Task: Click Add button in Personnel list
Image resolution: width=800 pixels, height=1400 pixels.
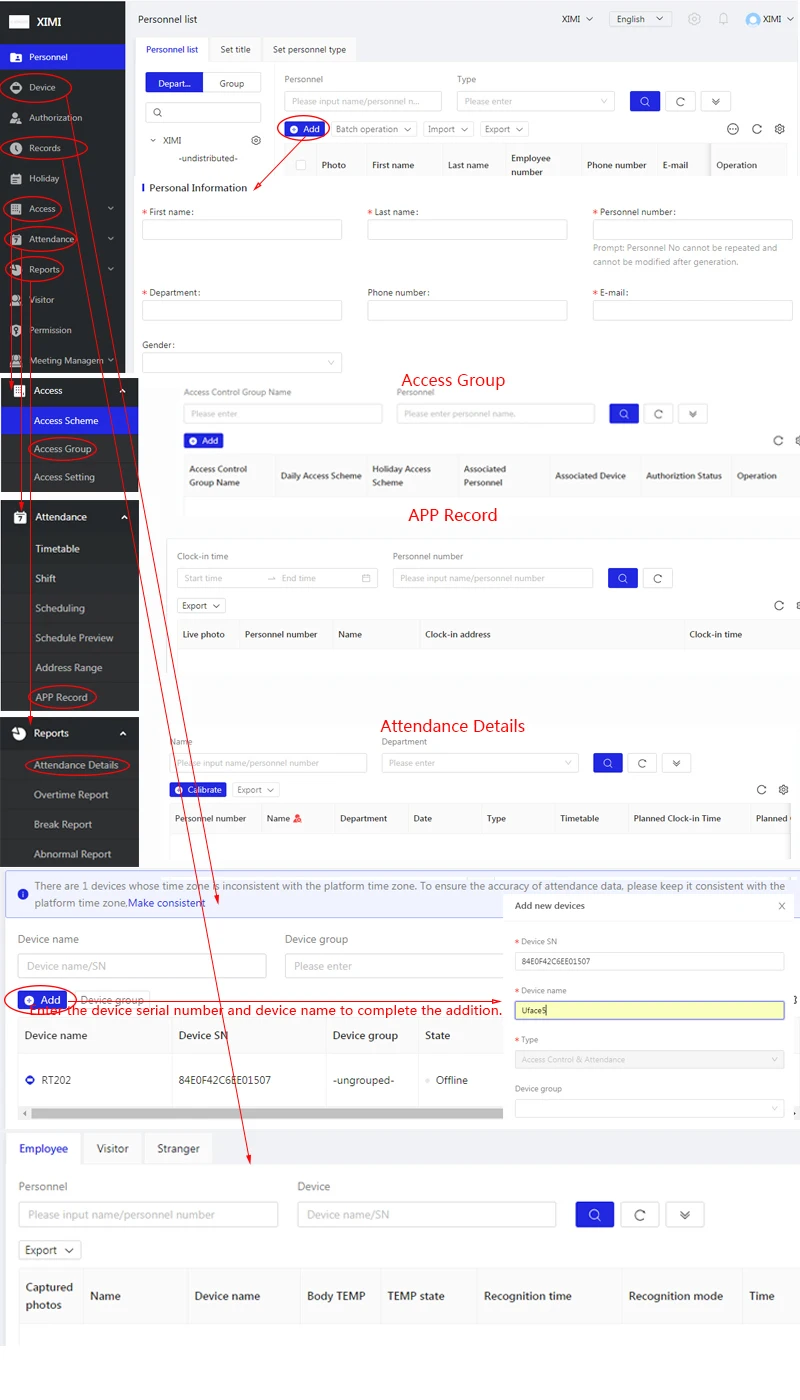Action: click(x=304, y=129)
